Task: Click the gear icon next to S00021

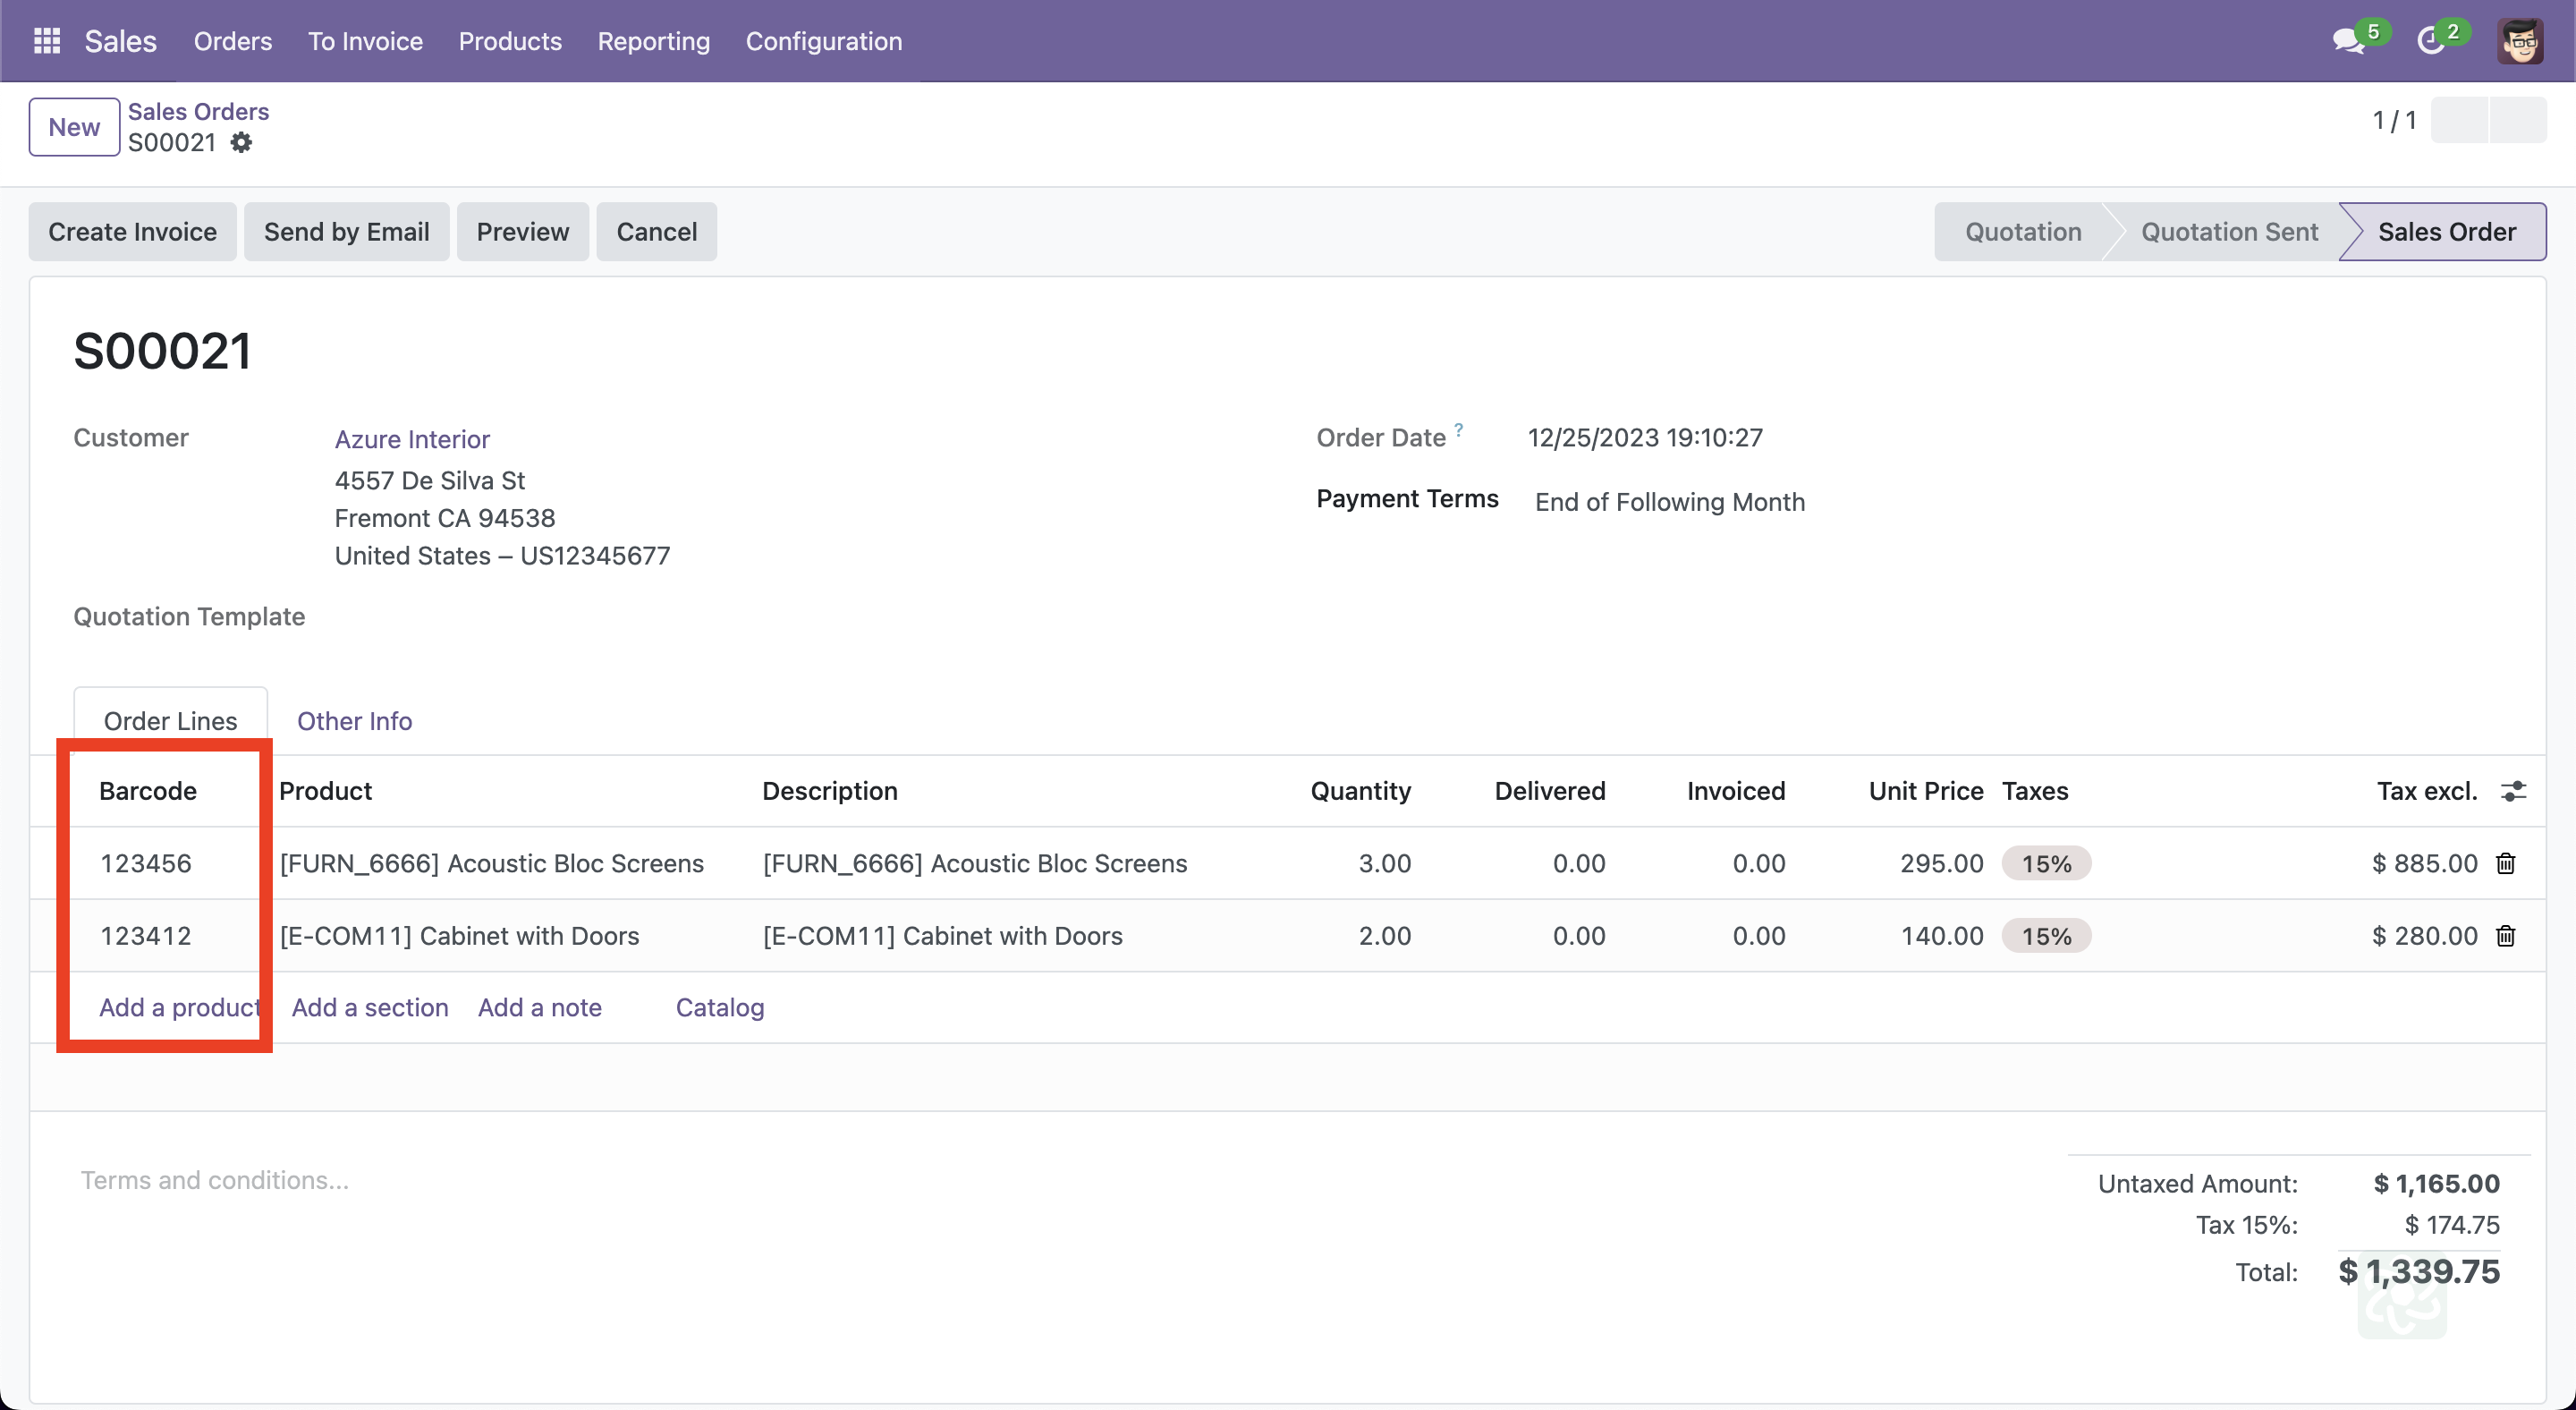Action: click(x=241, y=143)
